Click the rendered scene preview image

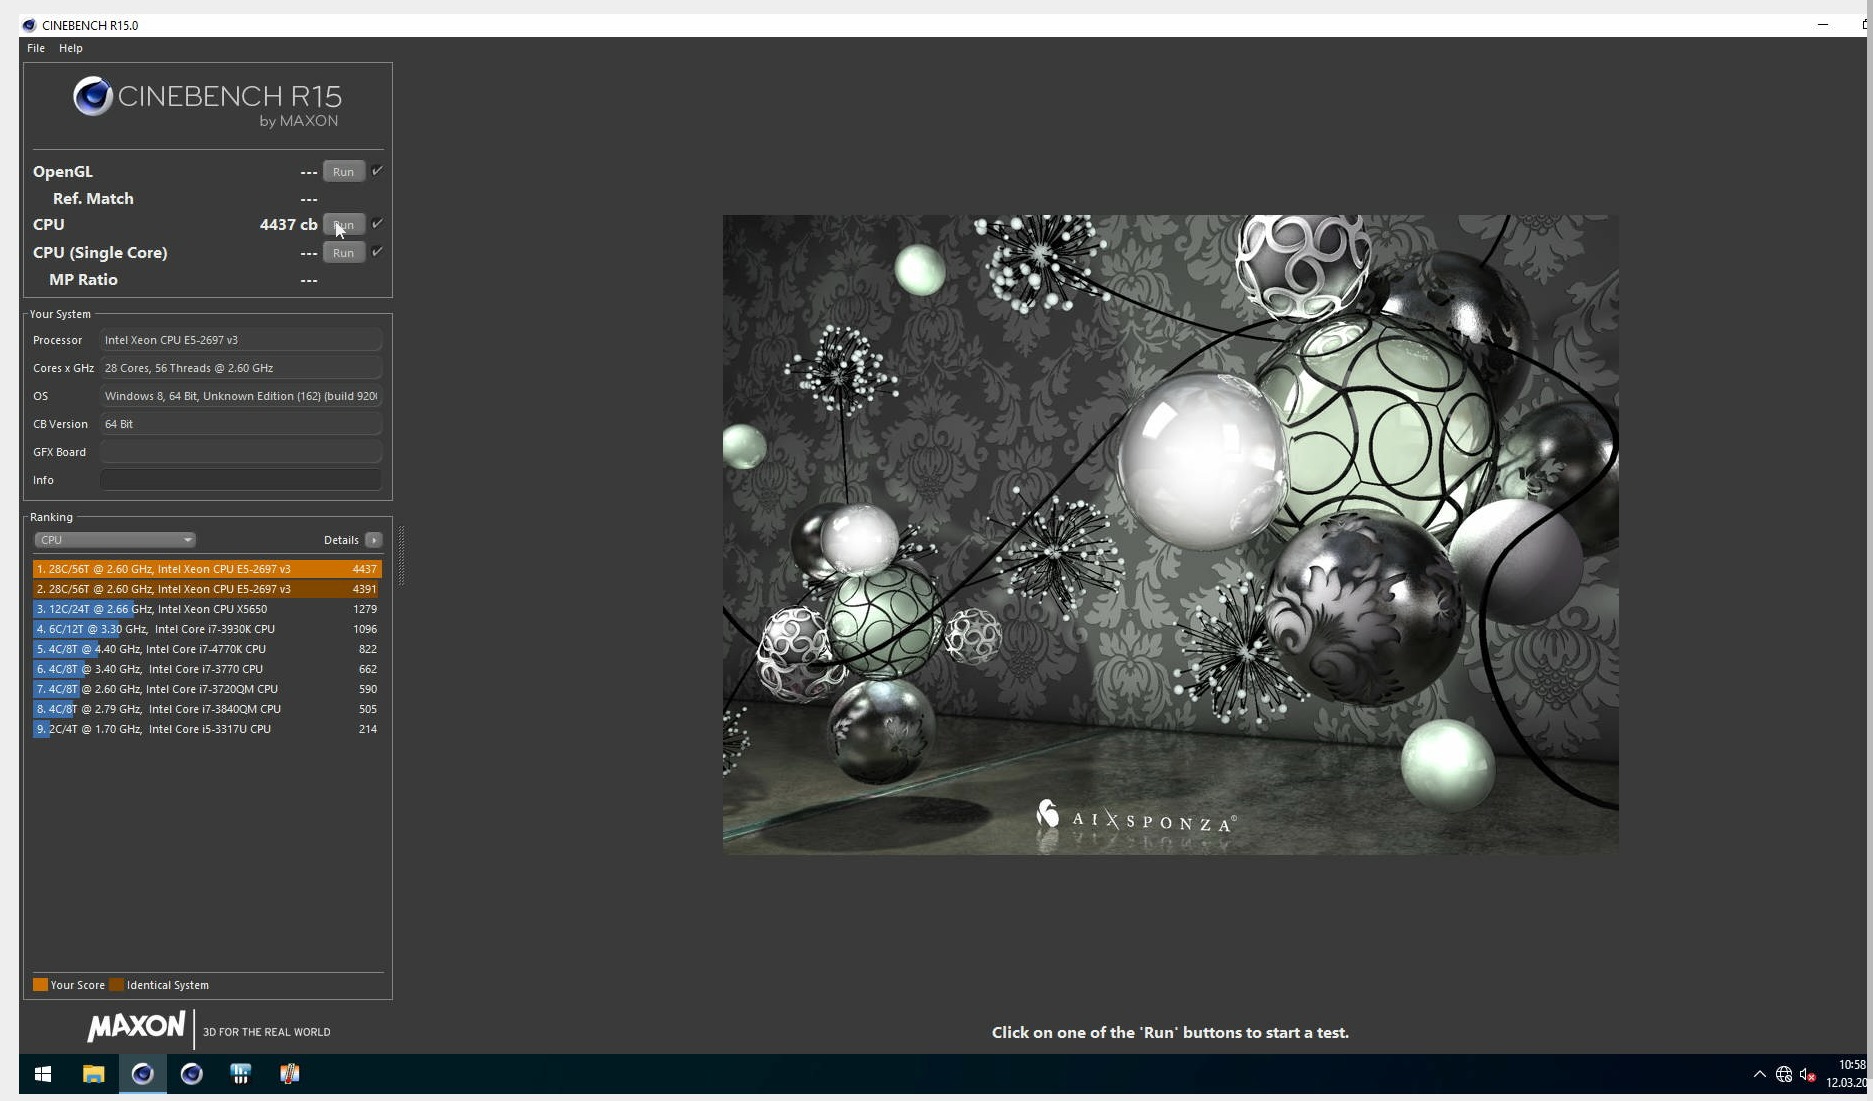pos(1170,534)
